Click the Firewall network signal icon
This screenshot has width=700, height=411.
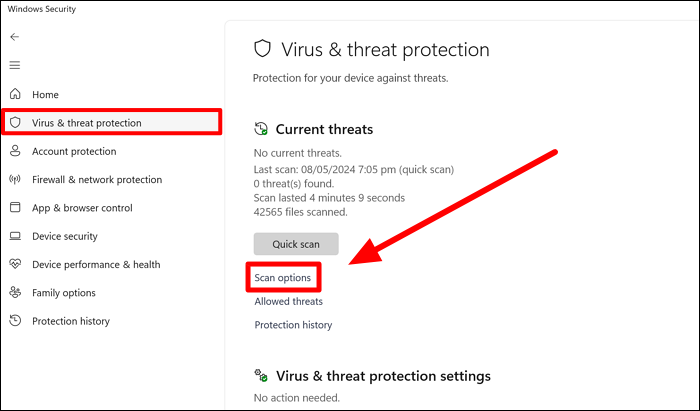pos(15,180)
